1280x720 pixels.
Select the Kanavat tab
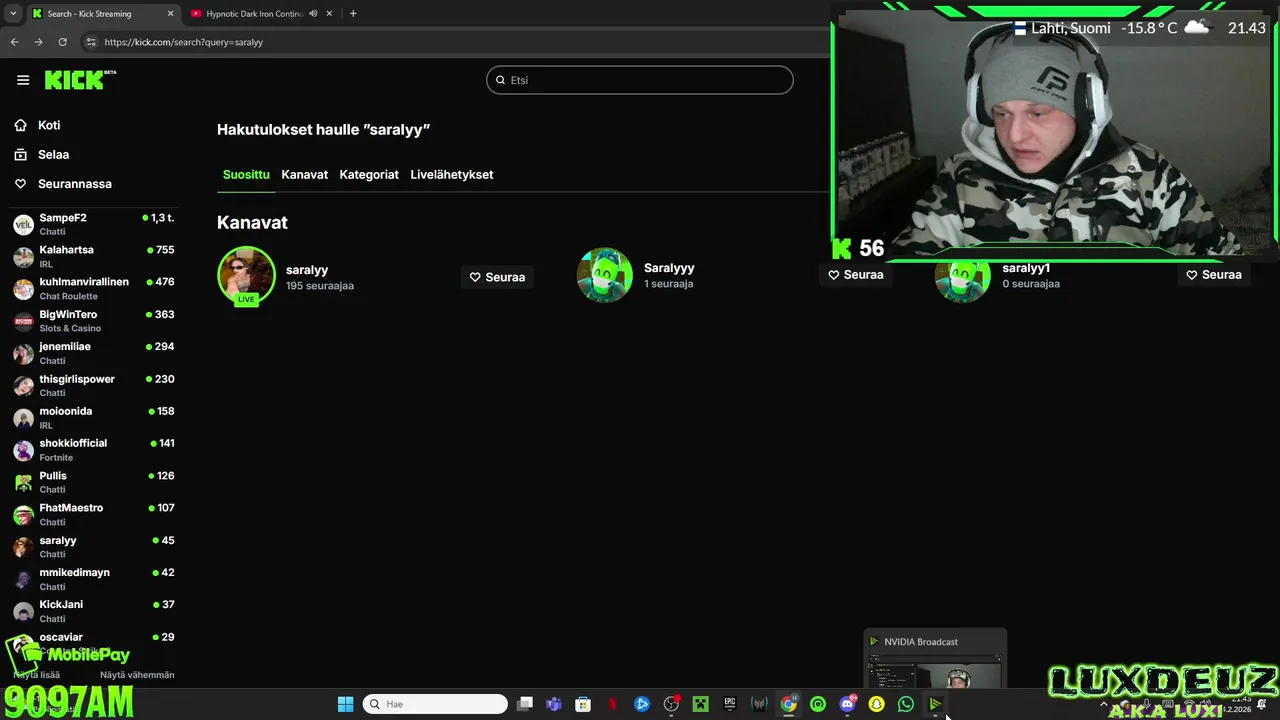304,175
